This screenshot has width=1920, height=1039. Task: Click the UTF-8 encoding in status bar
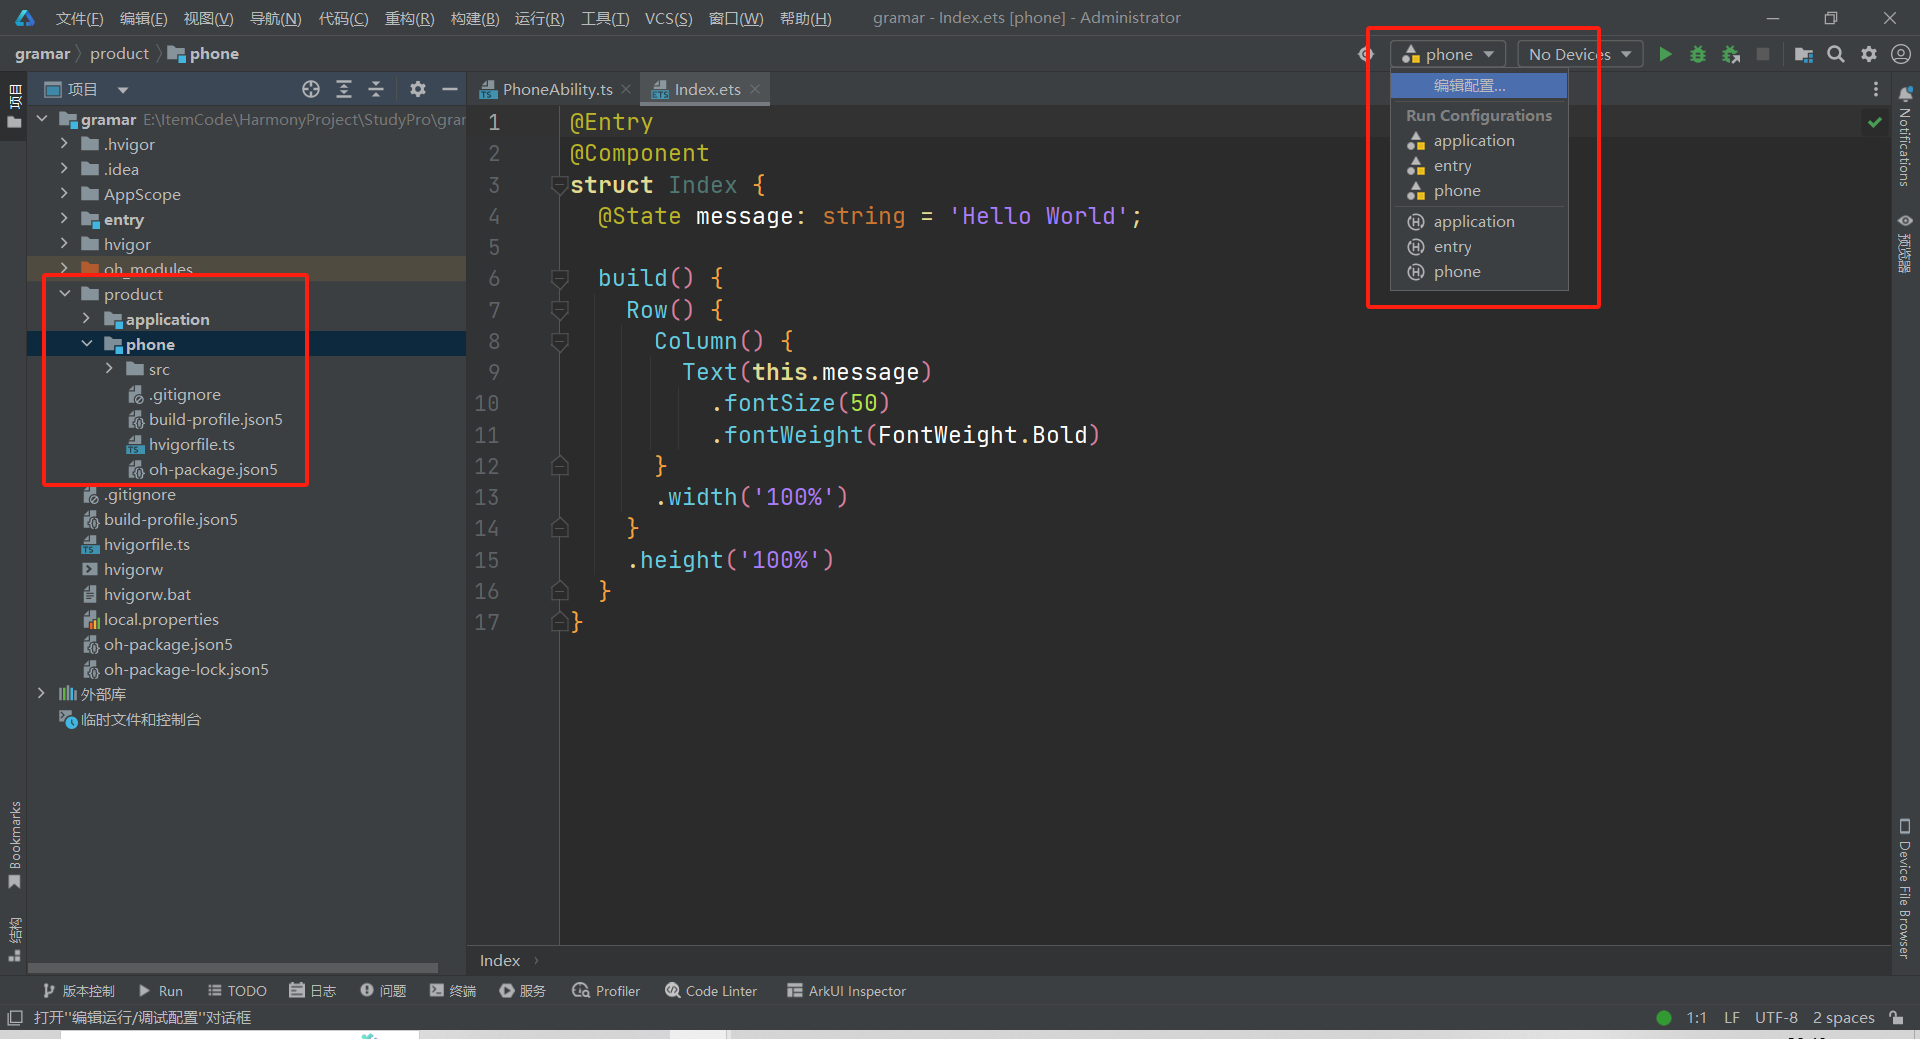click(x=1776, y=1017)
